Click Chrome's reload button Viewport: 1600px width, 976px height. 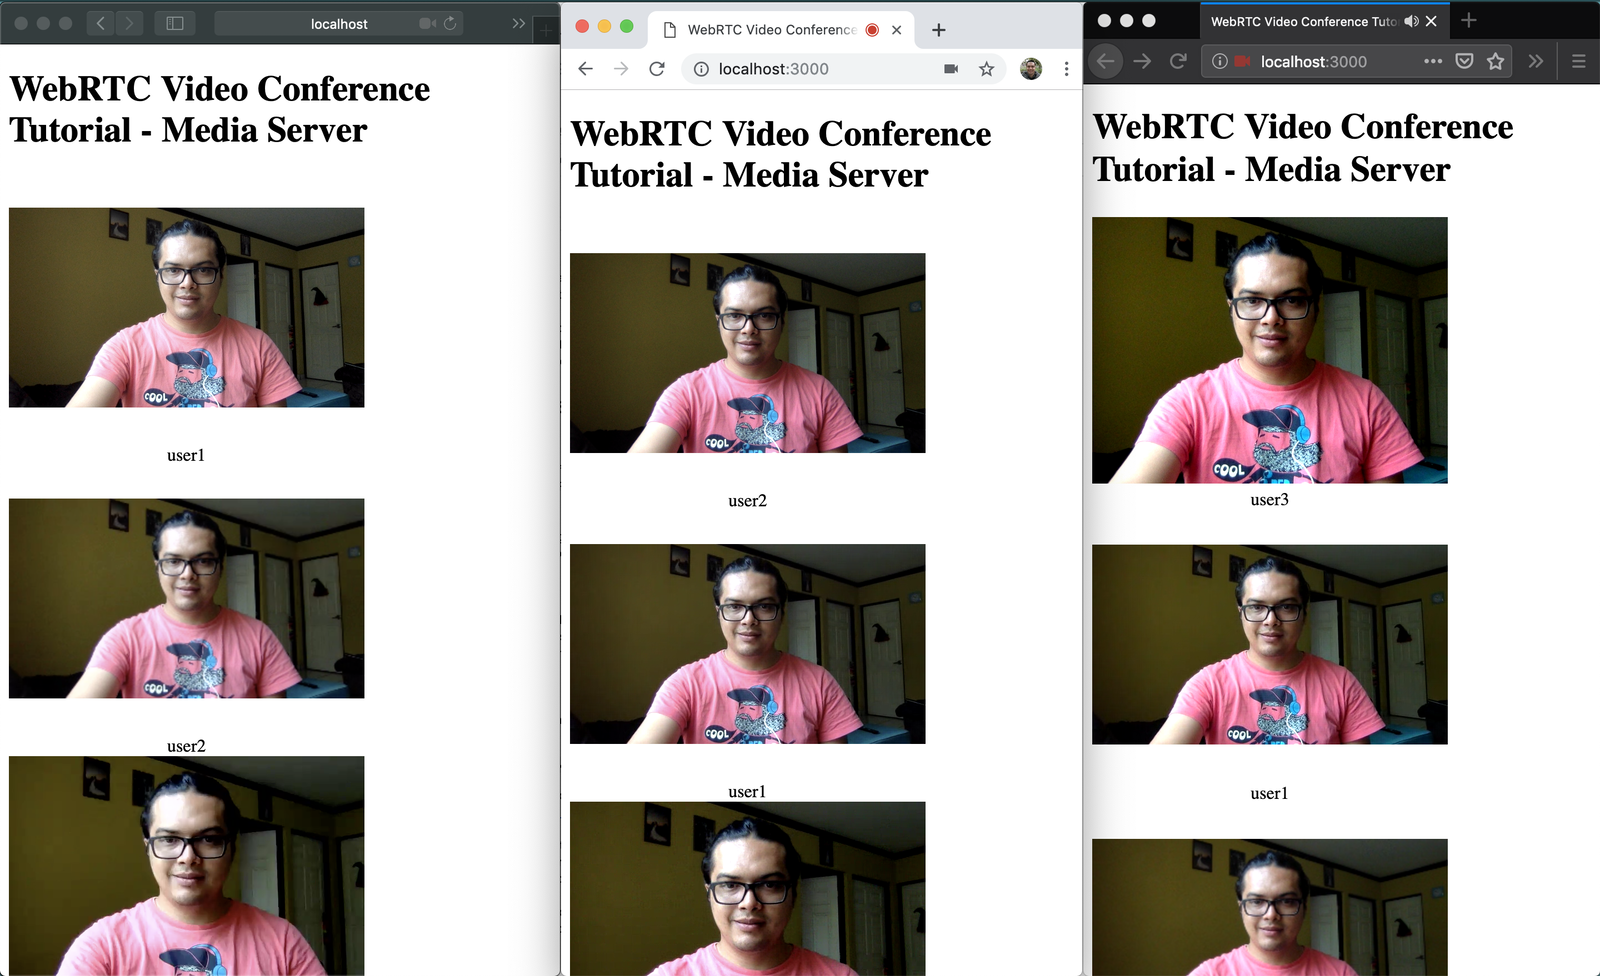tap(657, 69)
